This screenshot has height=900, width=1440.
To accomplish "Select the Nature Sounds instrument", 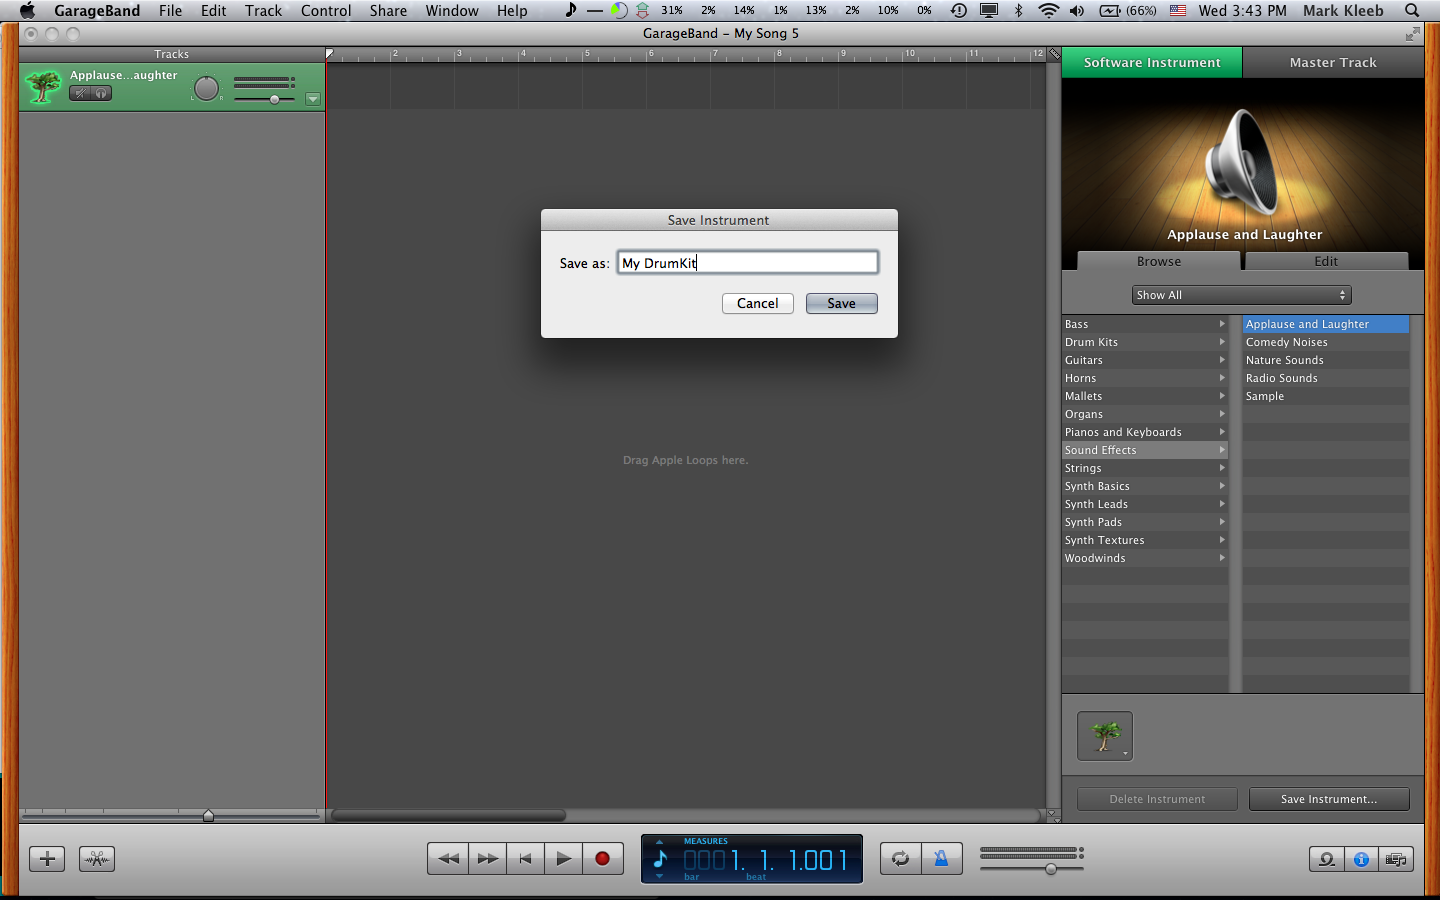I will point(1326,360).
